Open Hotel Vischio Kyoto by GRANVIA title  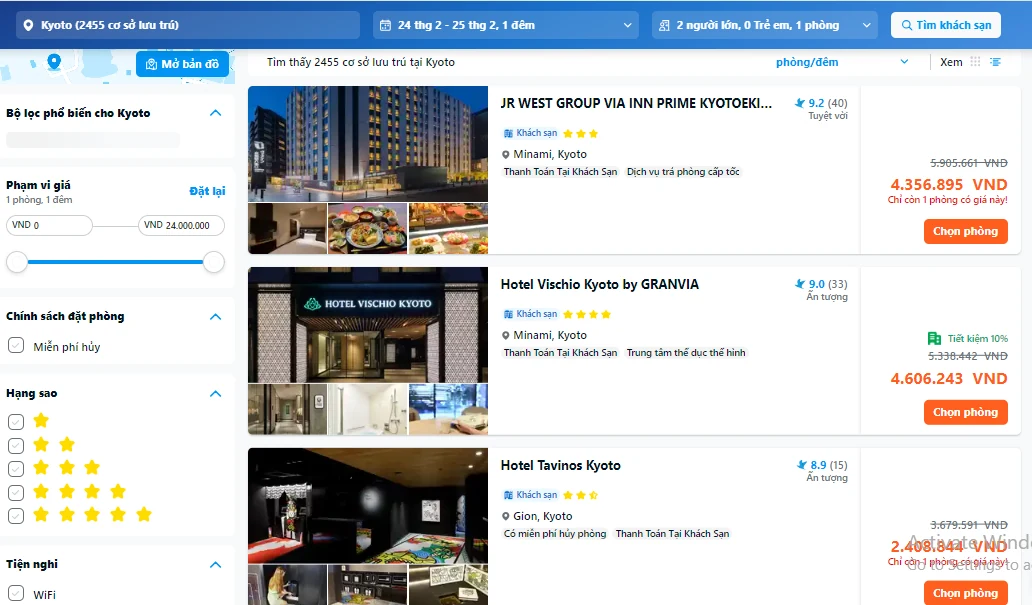[x=600, y=284]
